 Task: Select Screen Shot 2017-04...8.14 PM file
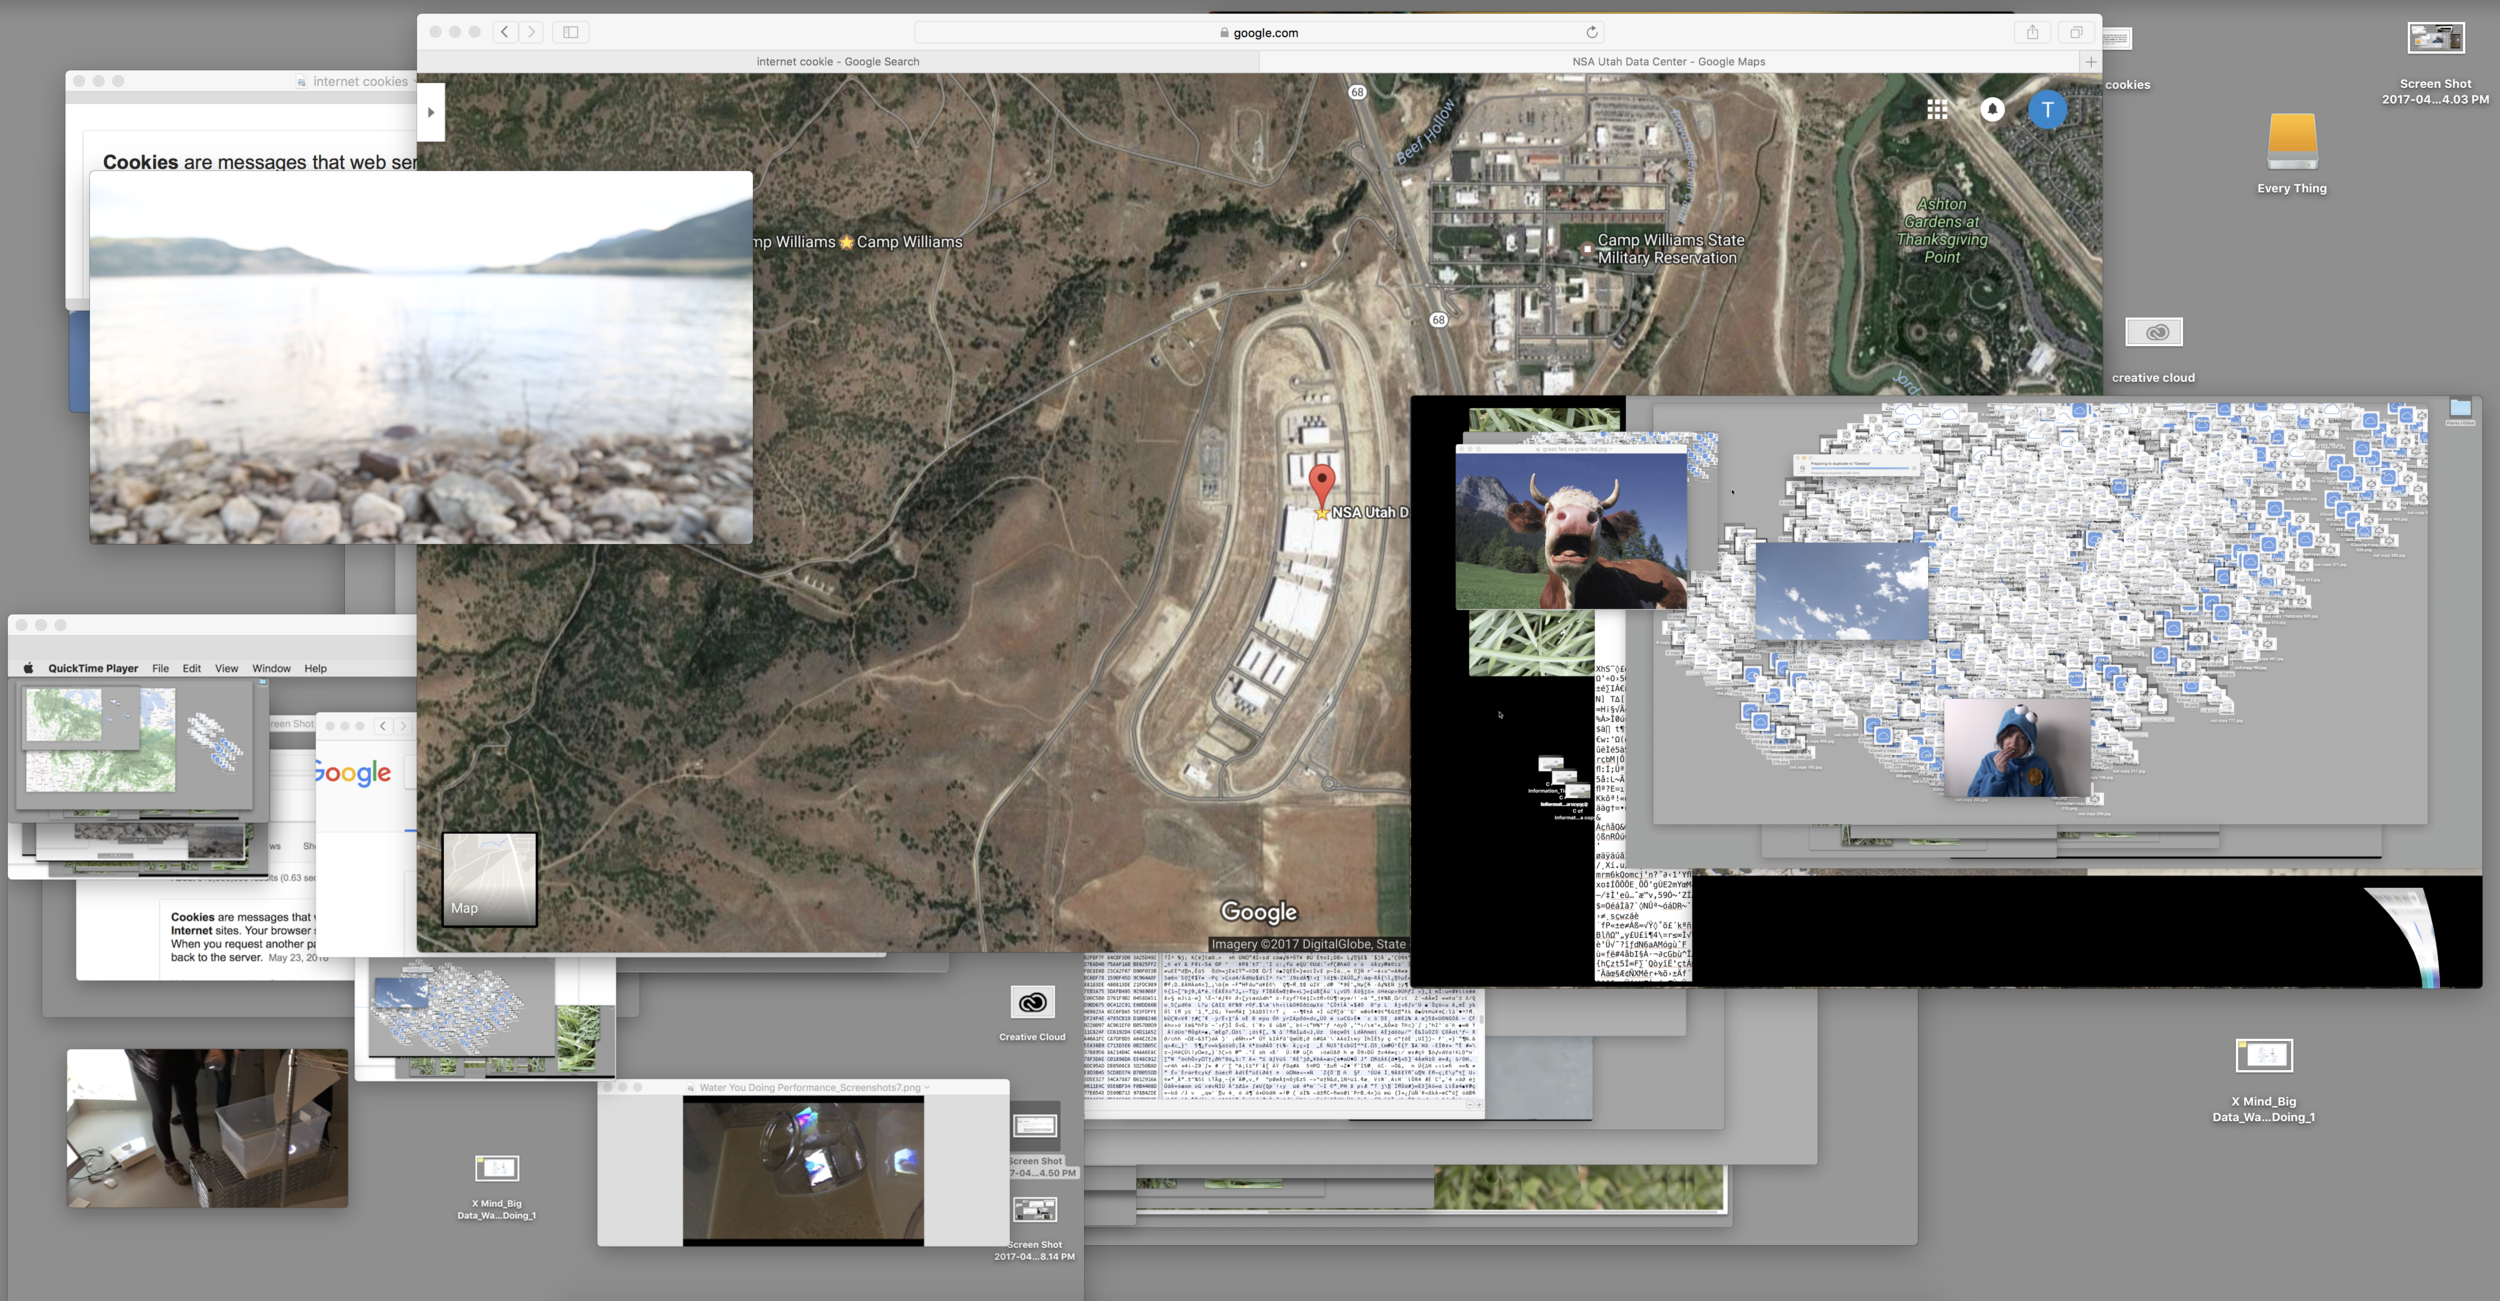pos(1035,1210)
